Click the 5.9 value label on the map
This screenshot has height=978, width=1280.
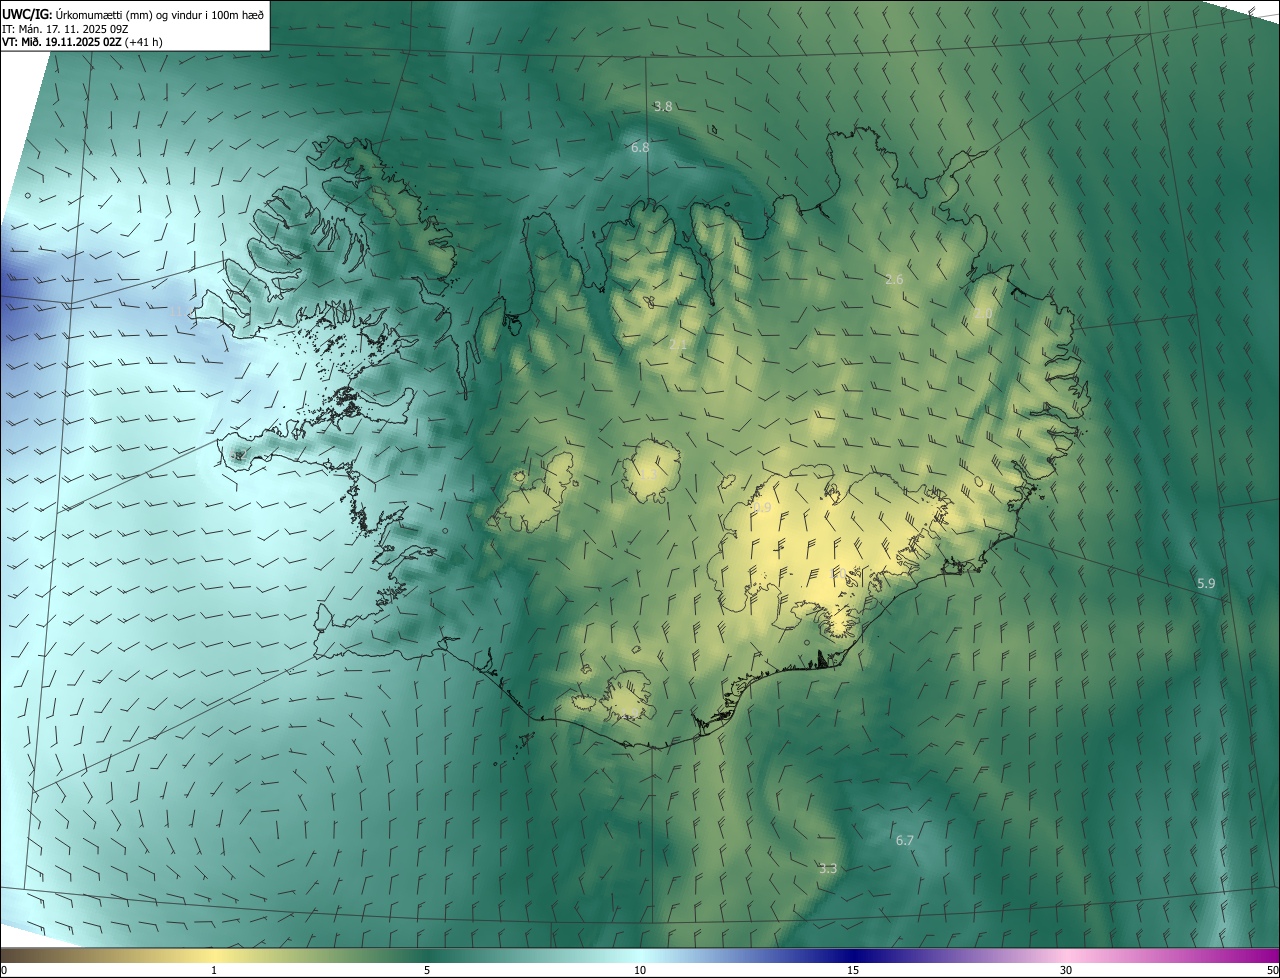(1206, 583)
